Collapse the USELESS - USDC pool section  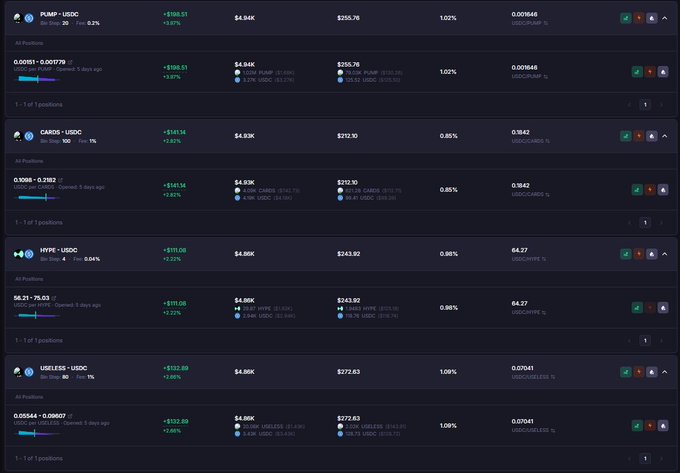pos(665,372)
